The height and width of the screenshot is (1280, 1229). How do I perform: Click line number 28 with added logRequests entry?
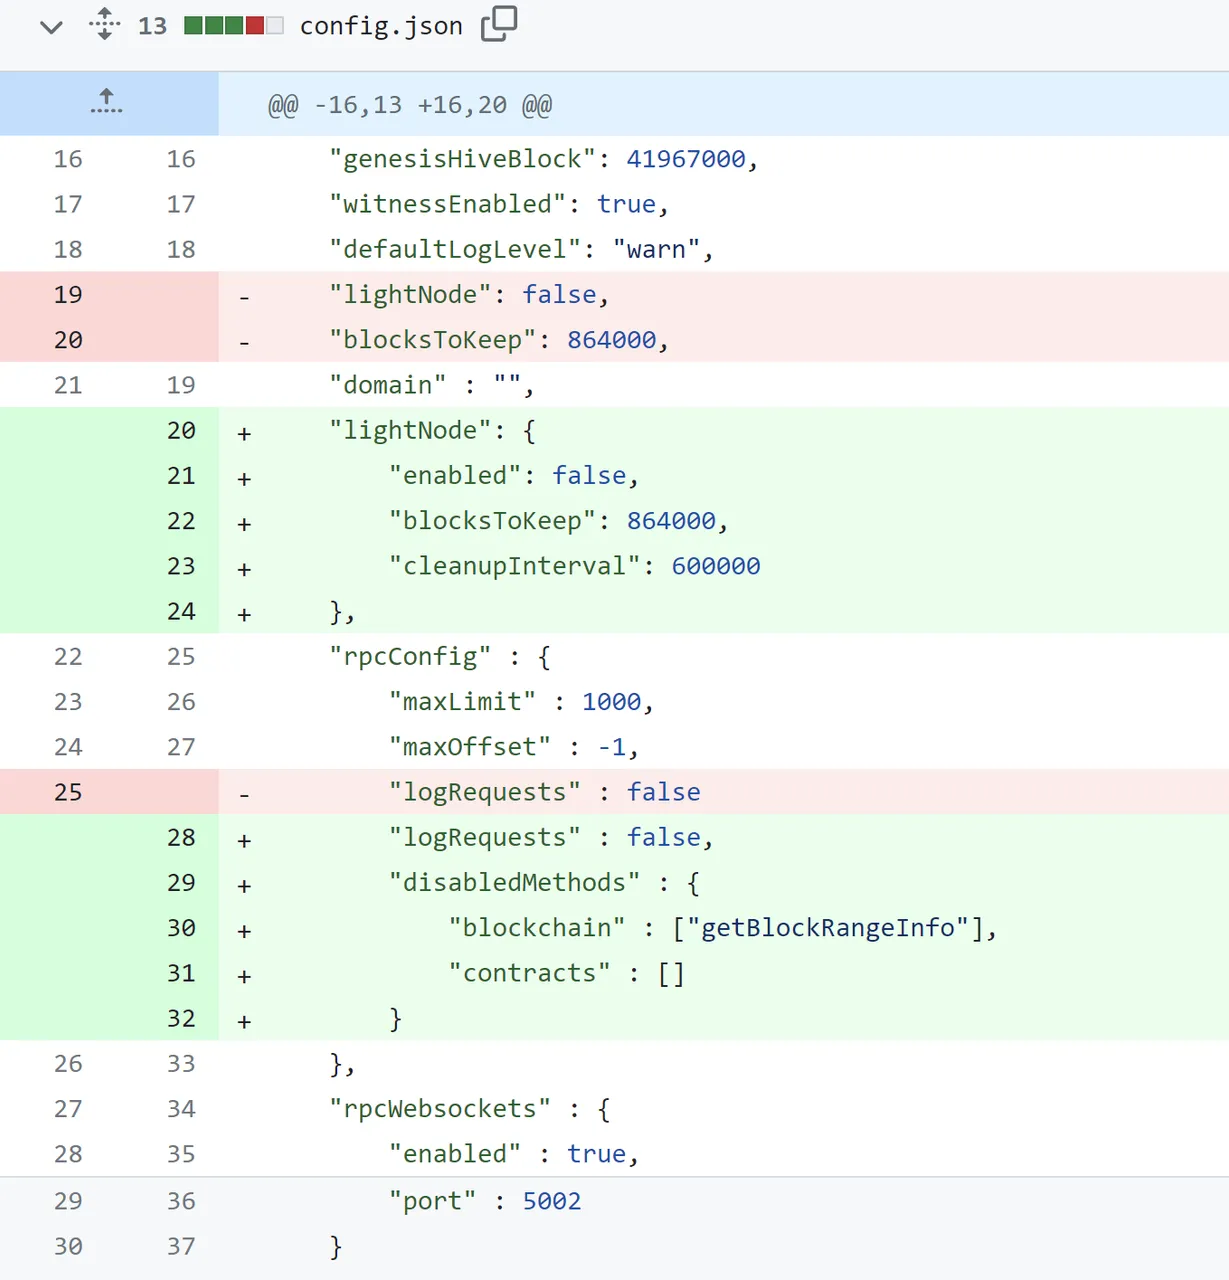pos(181,837)
